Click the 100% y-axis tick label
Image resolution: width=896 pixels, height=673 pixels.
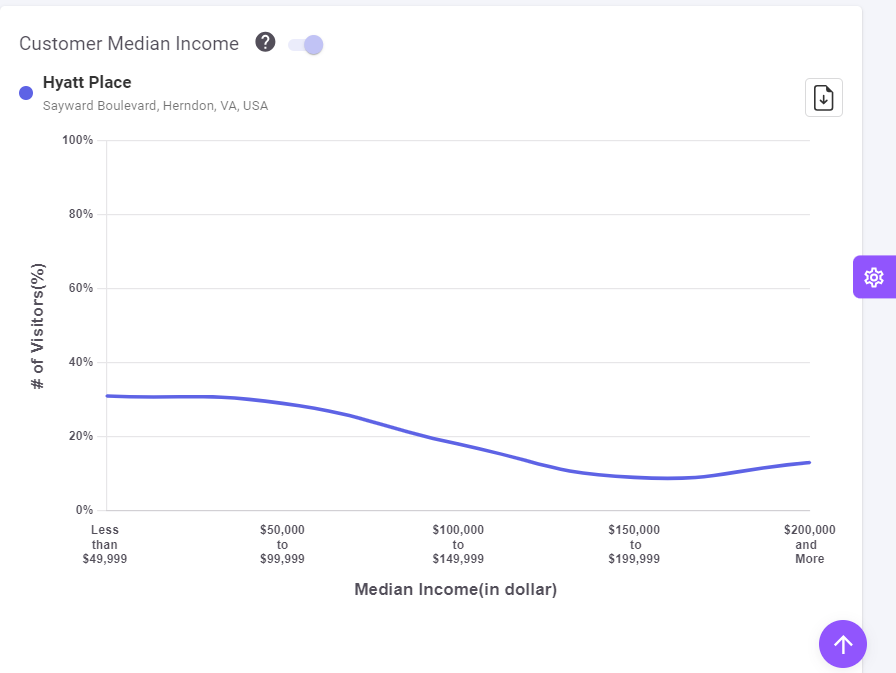pyautogui.click(x=77, y=140)
